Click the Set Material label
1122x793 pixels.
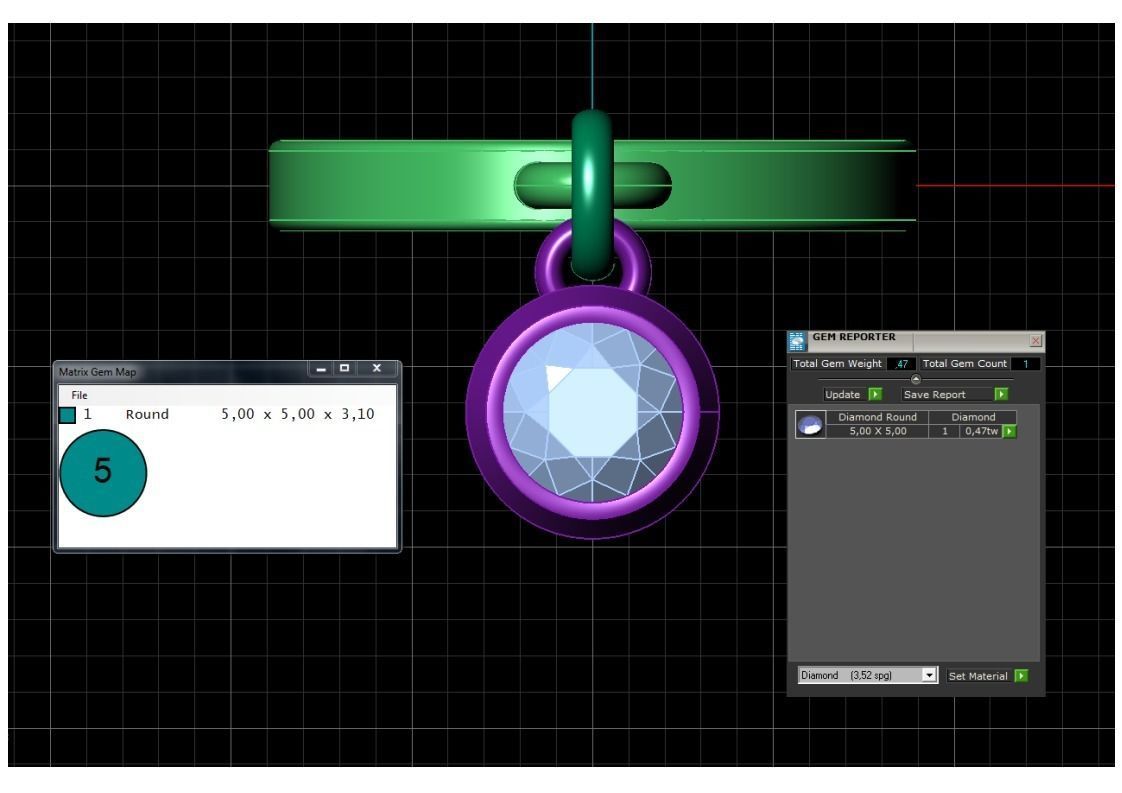(977, 676)
